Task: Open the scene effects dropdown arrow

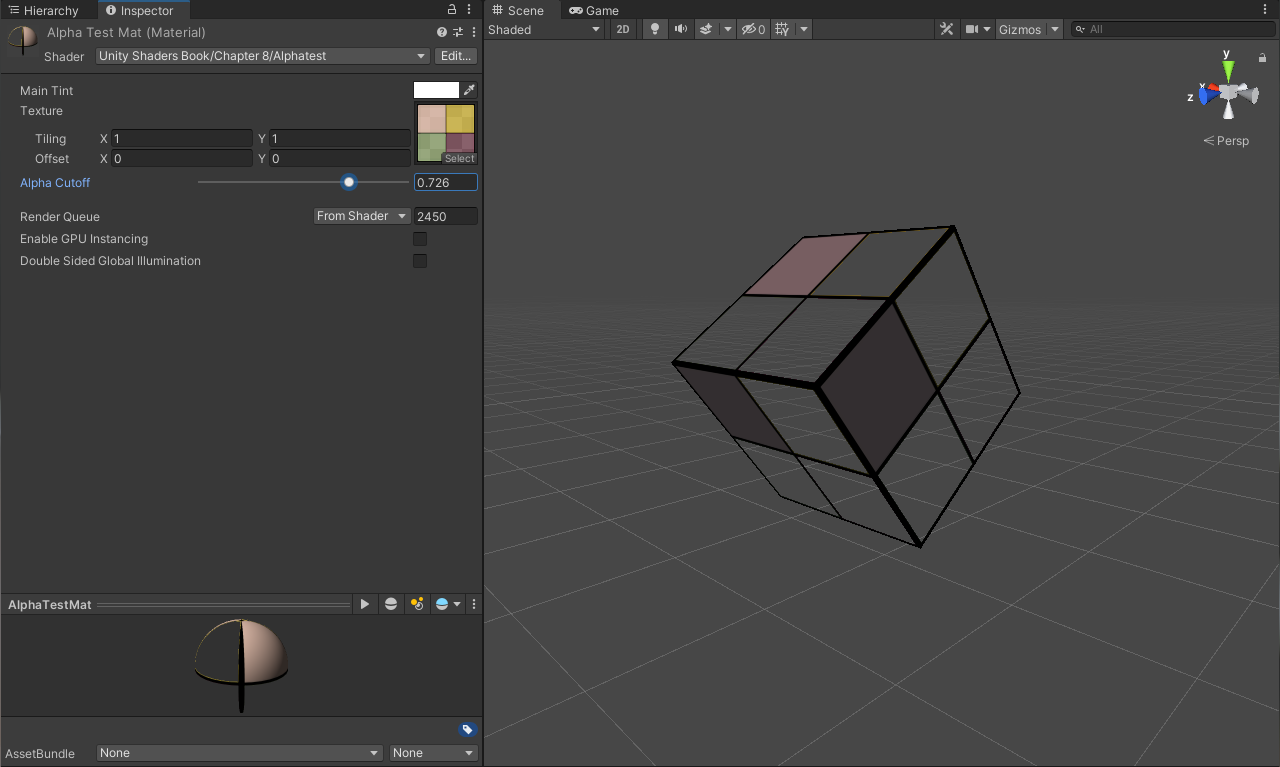Action: [727, 30]
